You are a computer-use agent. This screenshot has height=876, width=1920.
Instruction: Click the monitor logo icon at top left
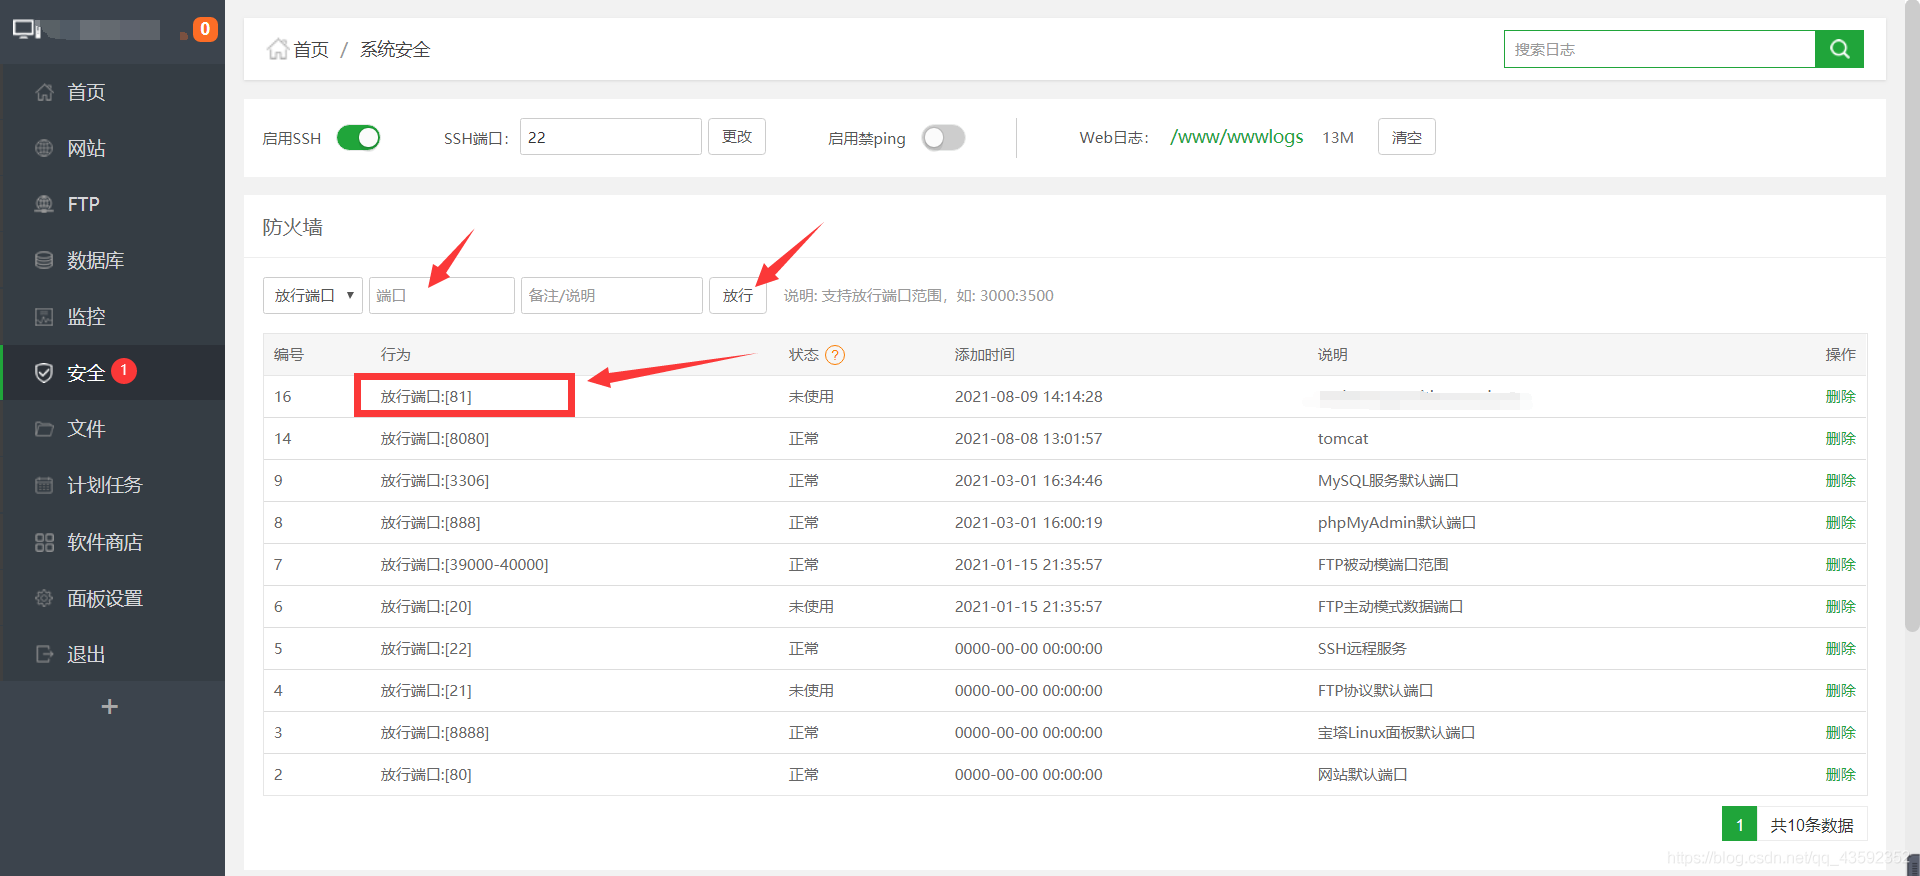tap(26, 29)
